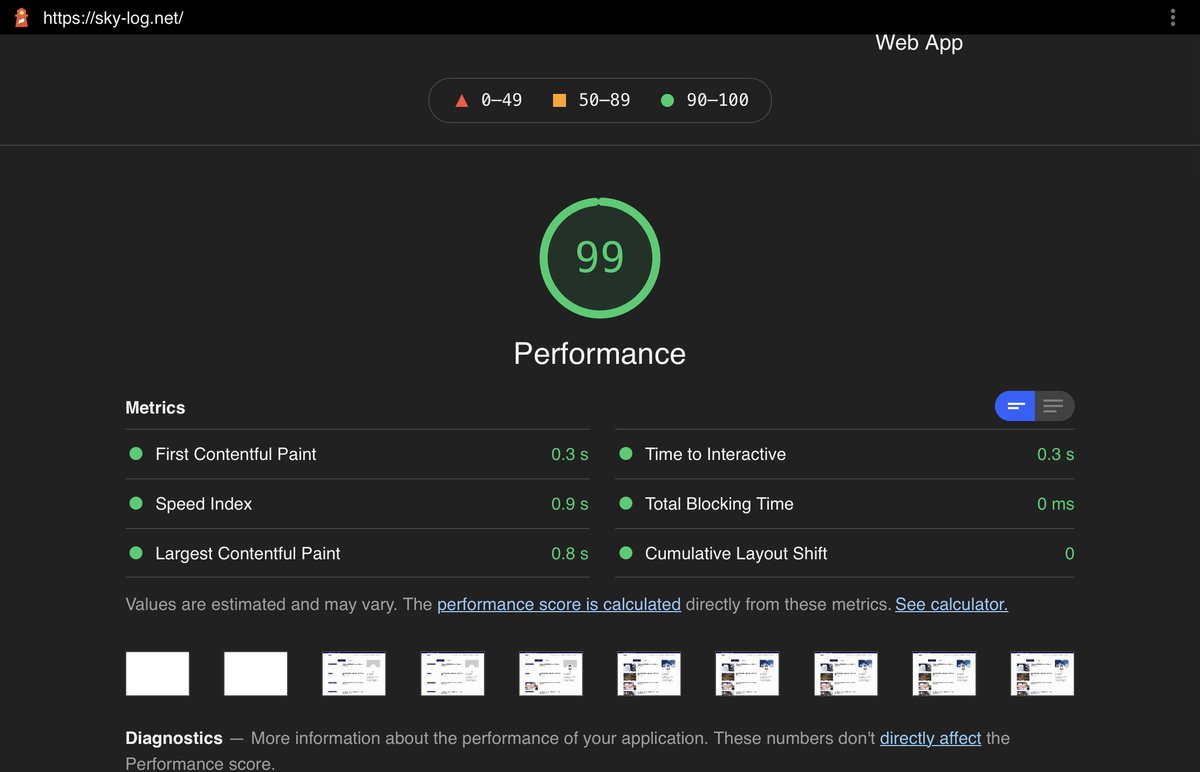Viewport: 1200px width, 772px height.
Task: Click the "Cumulative Layout Shift" metric label
Action: (736, 553)
